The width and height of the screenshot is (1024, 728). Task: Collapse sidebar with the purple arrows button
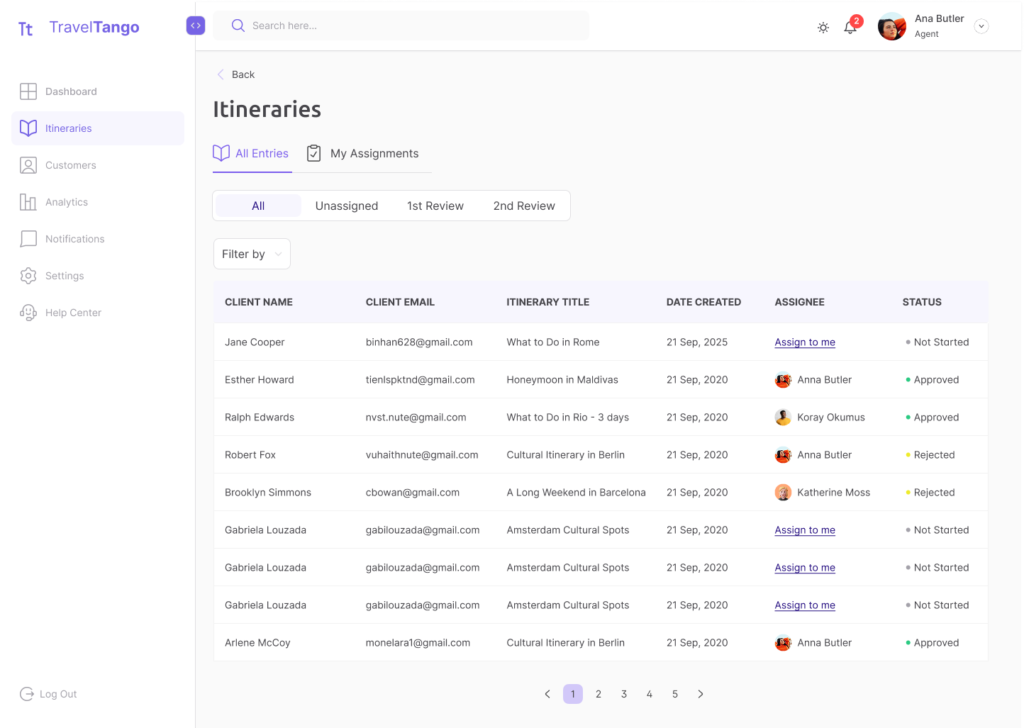click(x=195, y=26)
